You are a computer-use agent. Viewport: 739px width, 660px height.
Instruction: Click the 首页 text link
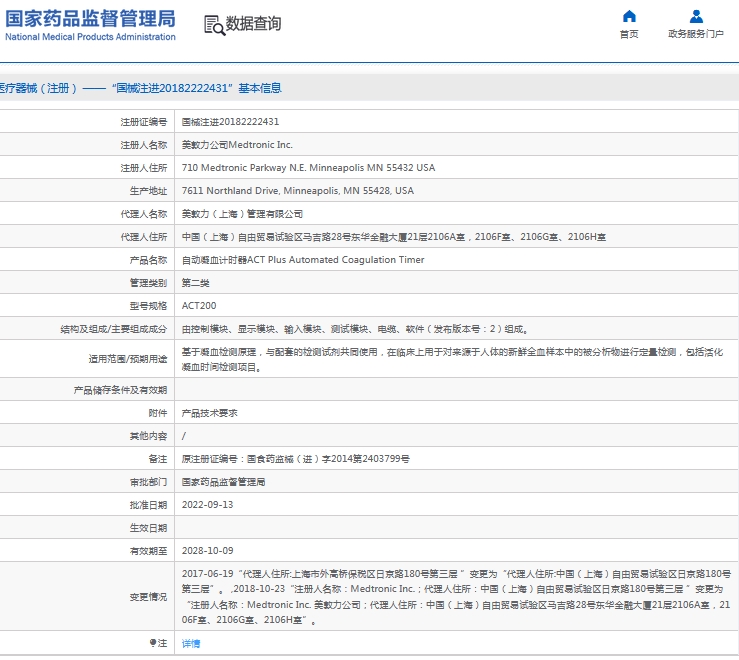coord(629,34)
